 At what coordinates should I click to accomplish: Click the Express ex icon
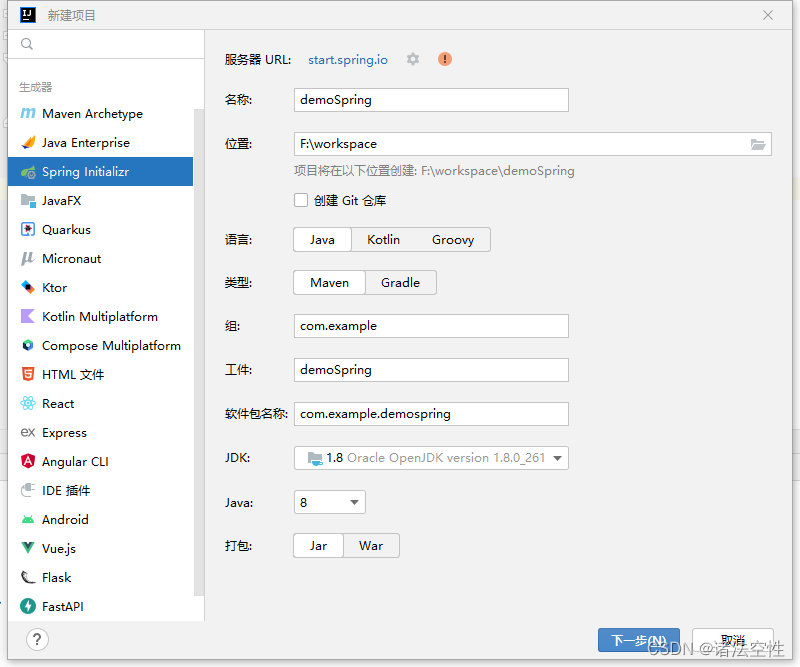click(x=28, y=432)
